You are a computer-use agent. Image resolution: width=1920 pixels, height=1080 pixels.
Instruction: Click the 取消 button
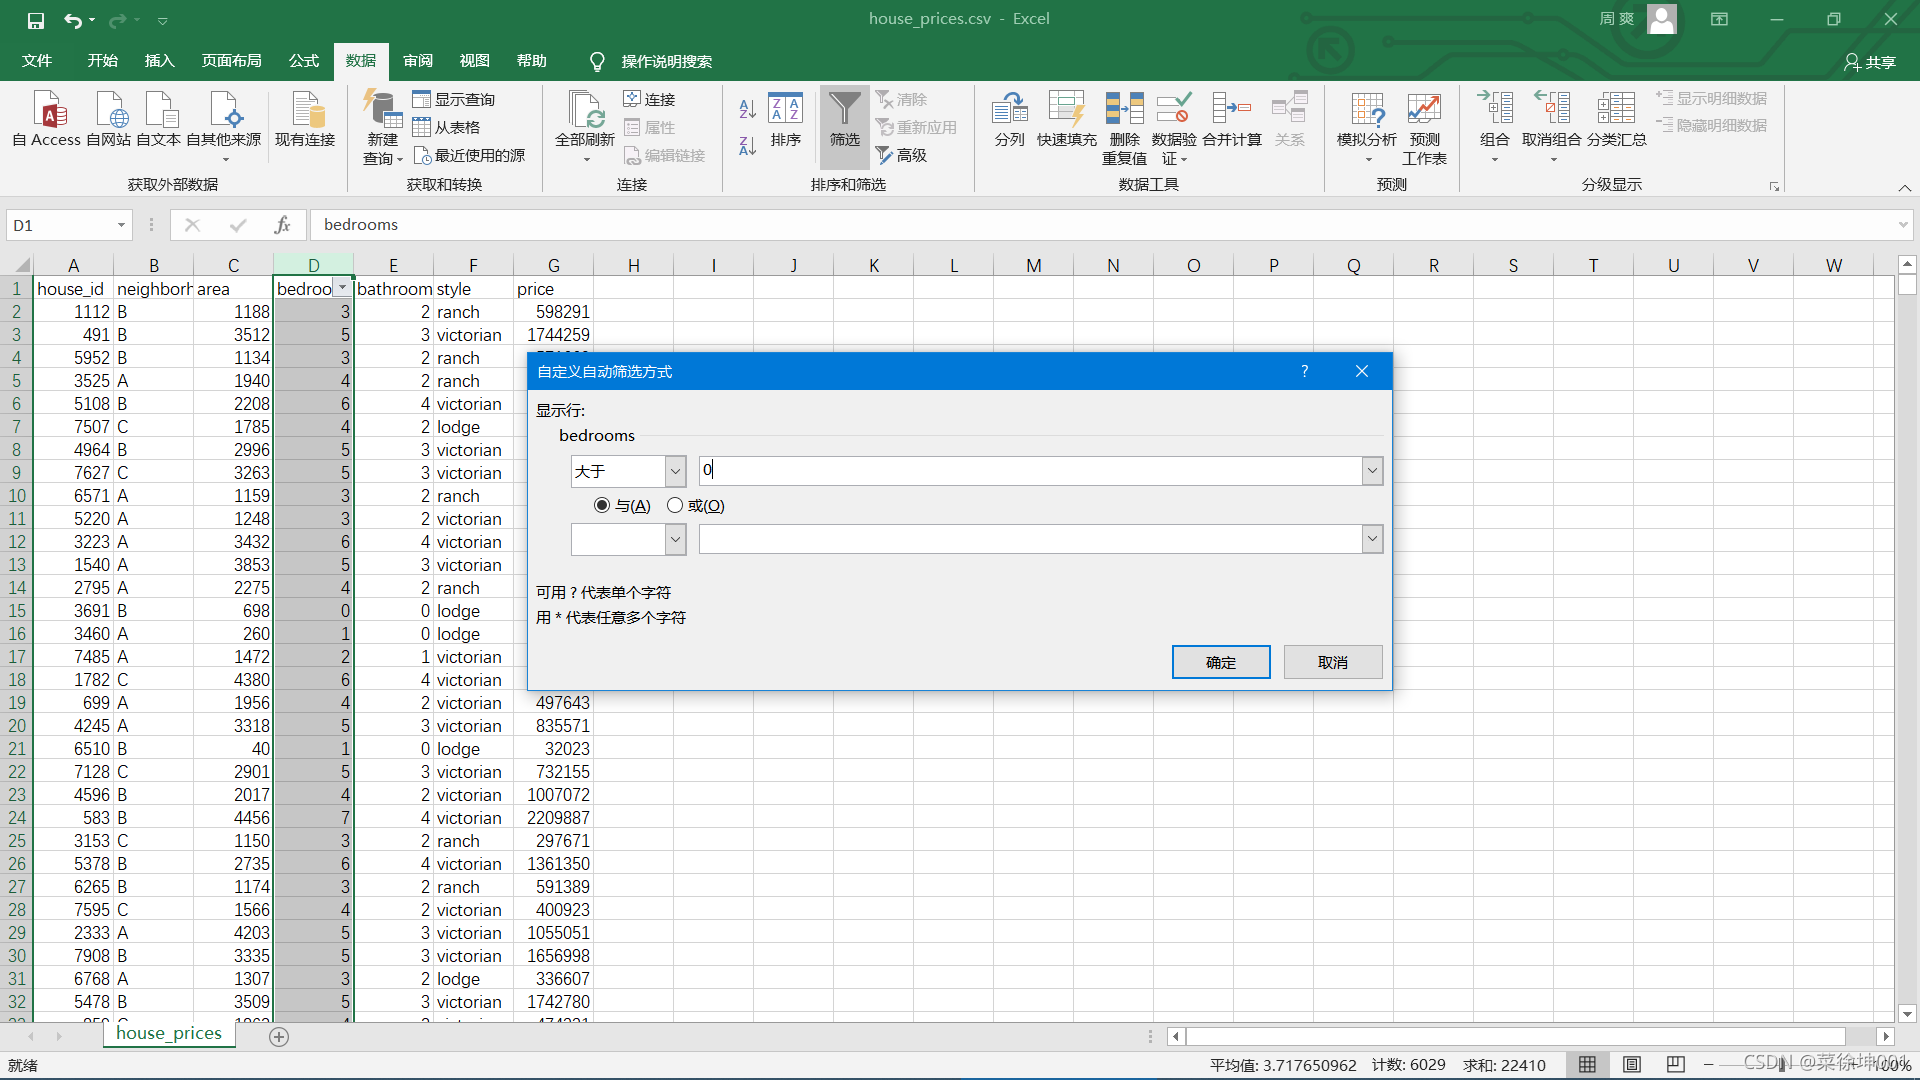tap(1333, 662)
